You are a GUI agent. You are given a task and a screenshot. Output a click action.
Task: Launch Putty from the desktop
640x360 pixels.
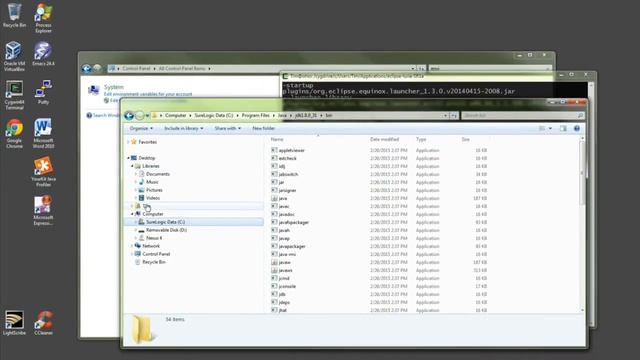(43, 92)
